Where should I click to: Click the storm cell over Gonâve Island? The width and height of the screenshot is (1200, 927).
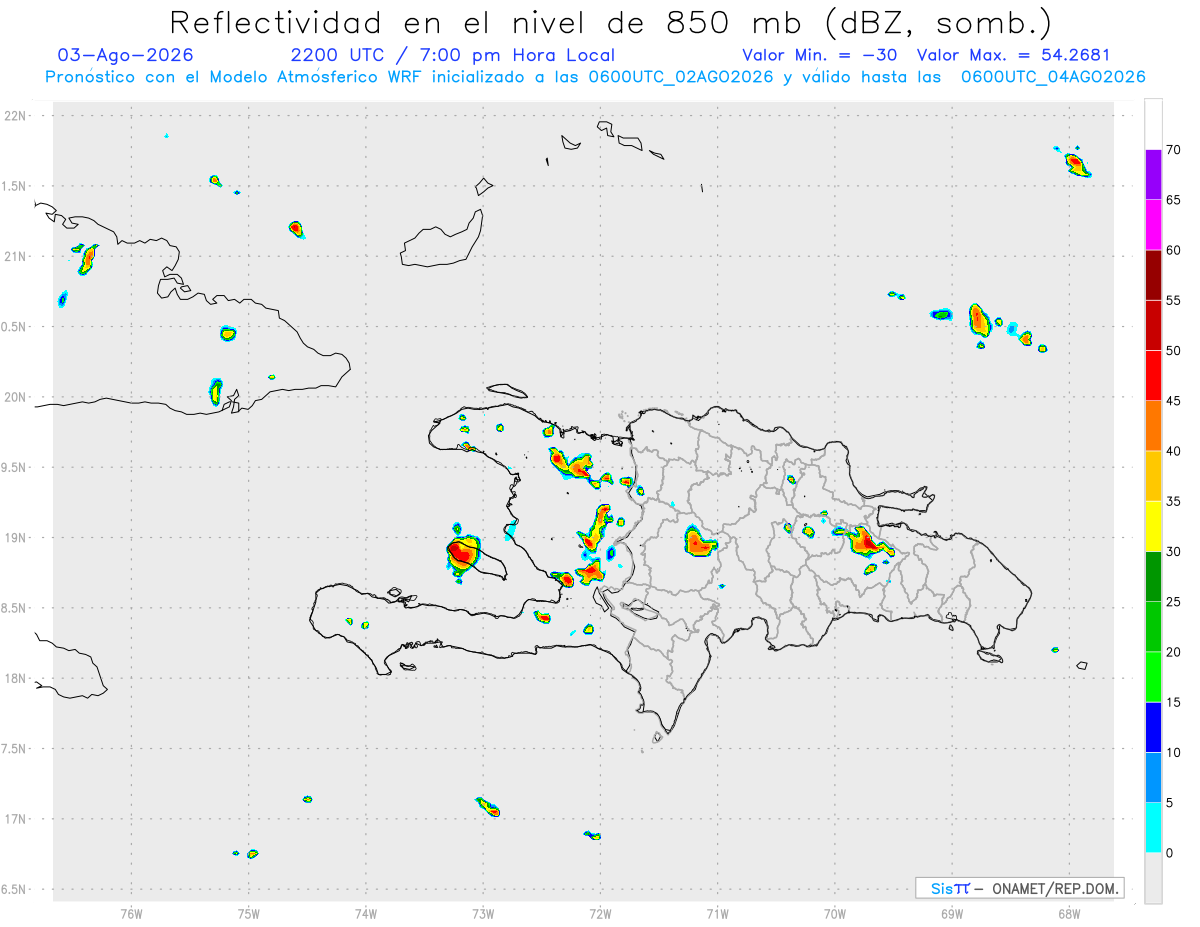(x=462, y=554)
